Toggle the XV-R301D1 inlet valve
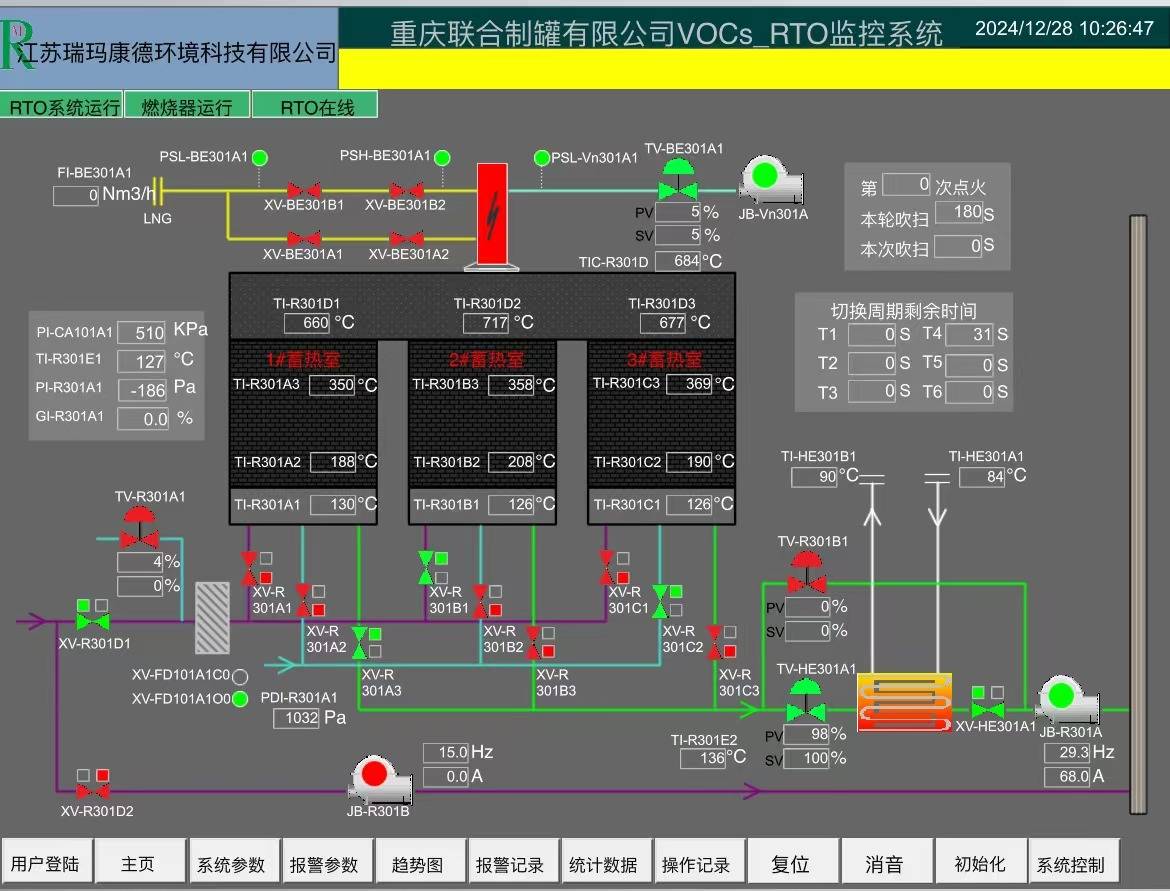1170x891 pixels. pyautogui.click(x=93, y=621)
